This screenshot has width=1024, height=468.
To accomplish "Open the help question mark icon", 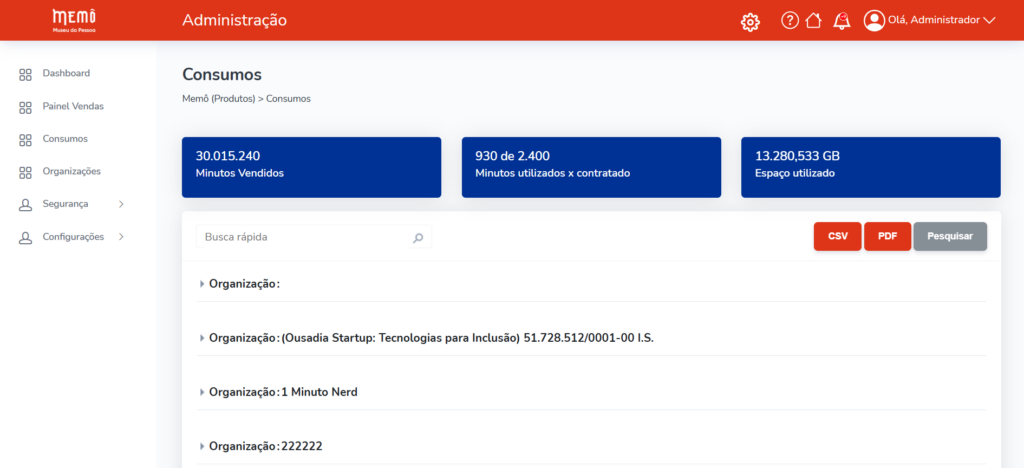I will click(789, 20).
